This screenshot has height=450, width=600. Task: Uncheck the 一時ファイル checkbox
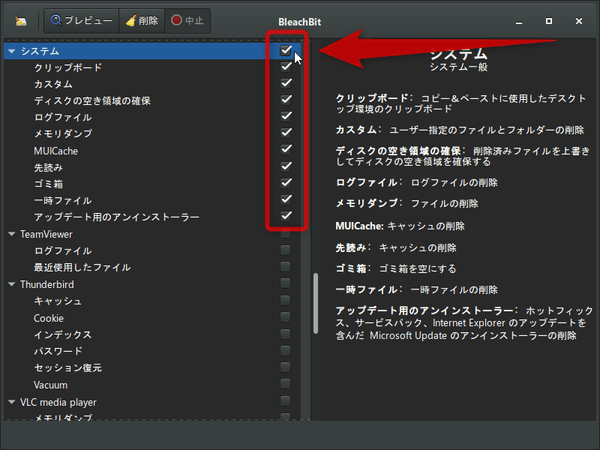pyautogui.click(x=286, y=199)
